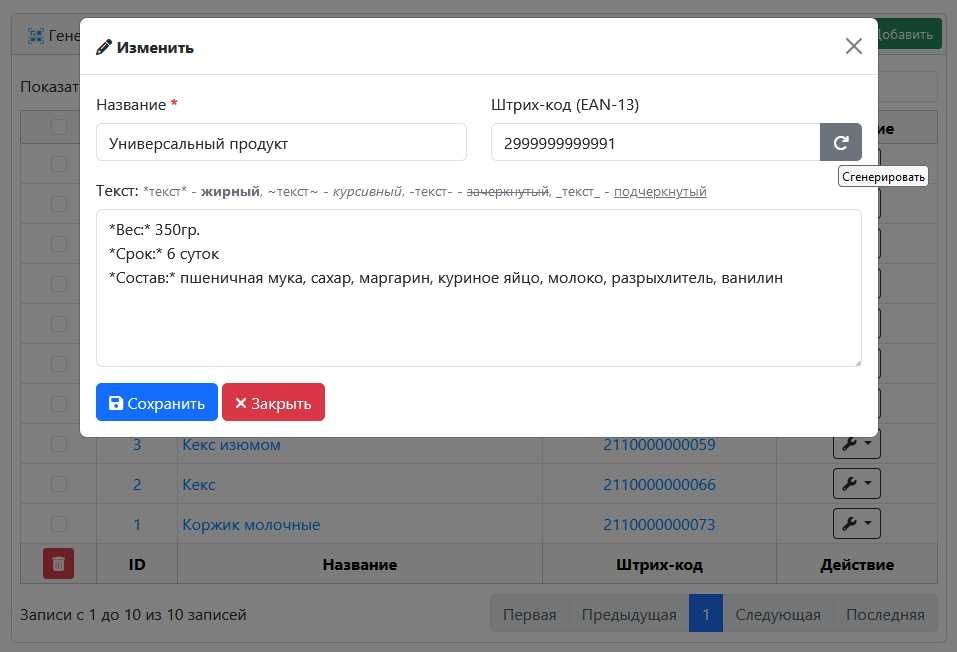Click barcode 2110000000066

659,485
